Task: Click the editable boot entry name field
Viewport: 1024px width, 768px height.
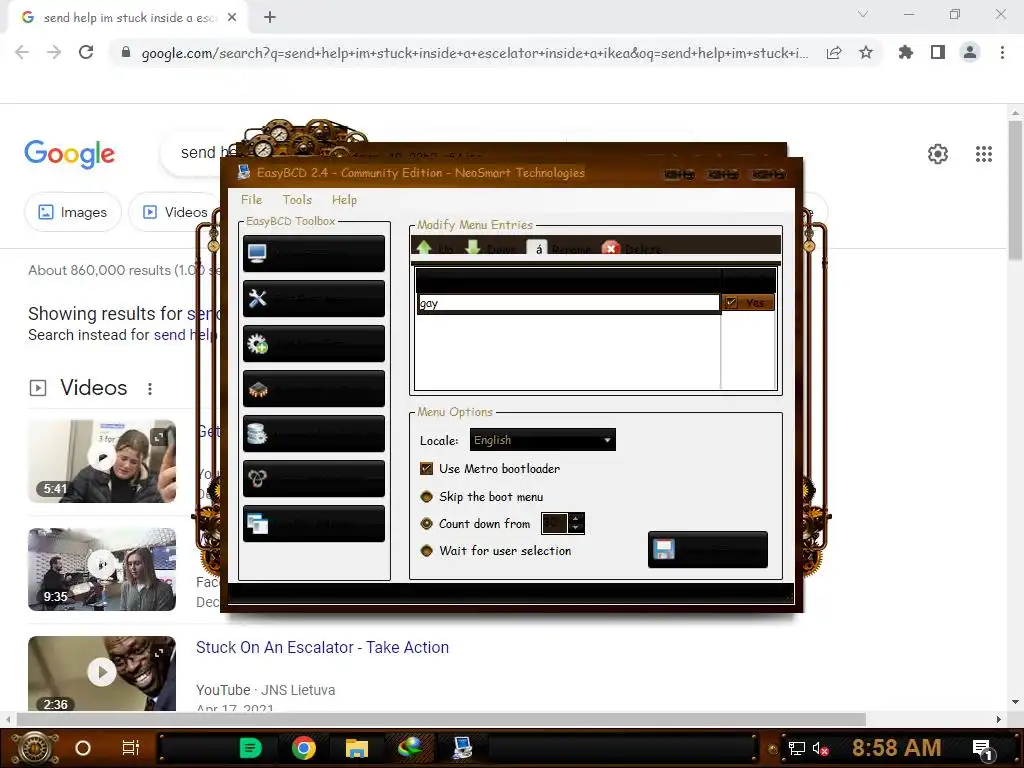Action: pyautogui.click(x=568, y=303)
